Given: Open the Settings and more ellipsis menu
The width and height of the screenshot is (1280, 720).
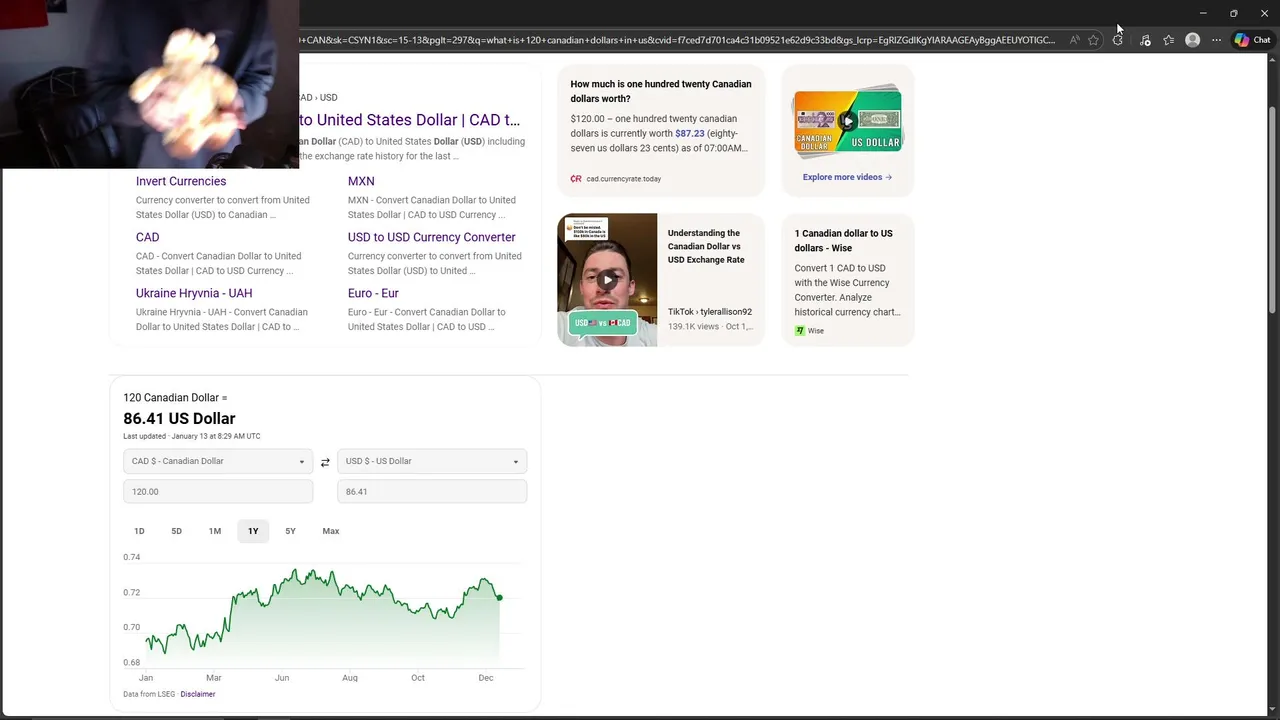Looking at the screenshot, I should [x=1216, y=40].
